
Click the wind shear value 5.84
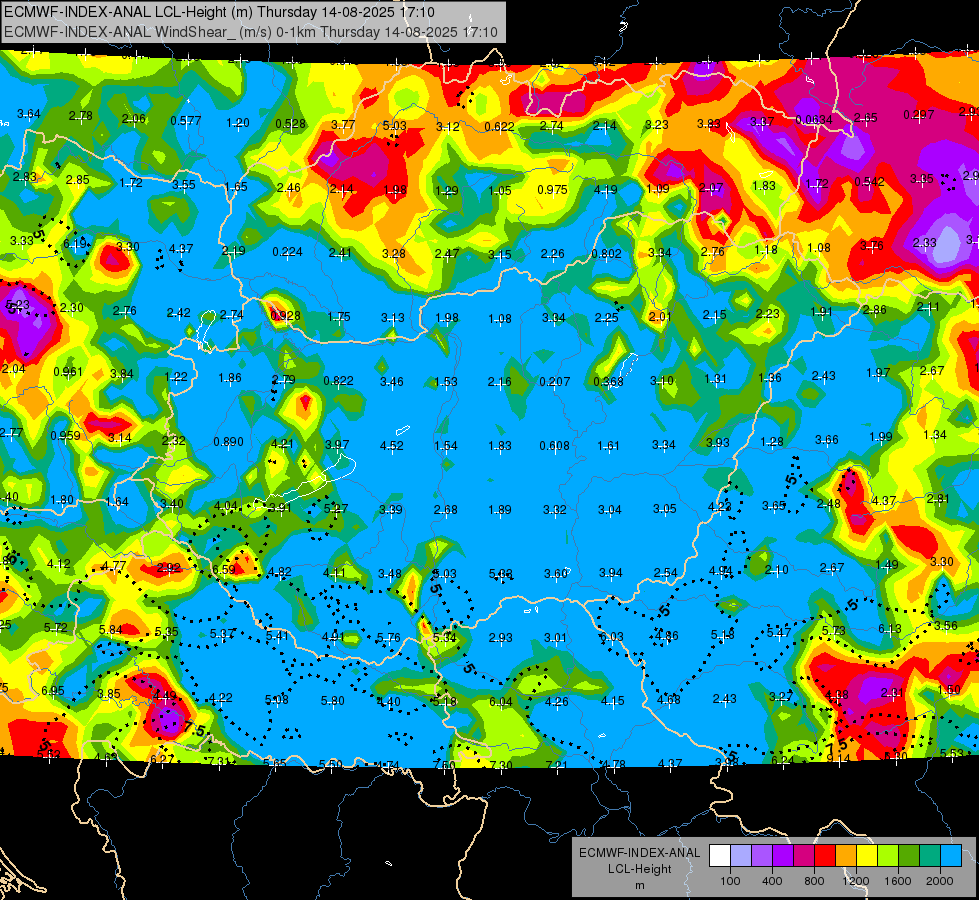coord(111,630)
